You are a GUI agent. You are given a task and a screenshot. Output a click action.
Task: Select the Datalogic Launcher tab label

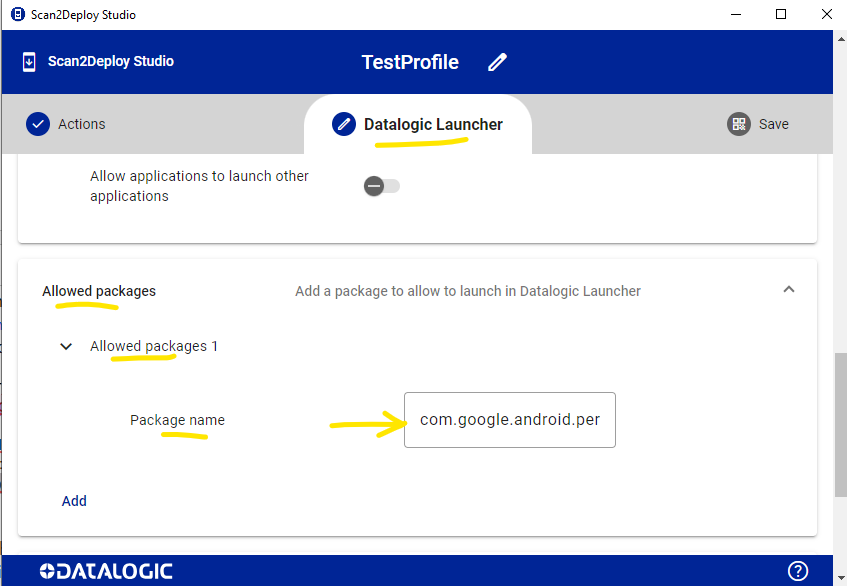[433, 124]
